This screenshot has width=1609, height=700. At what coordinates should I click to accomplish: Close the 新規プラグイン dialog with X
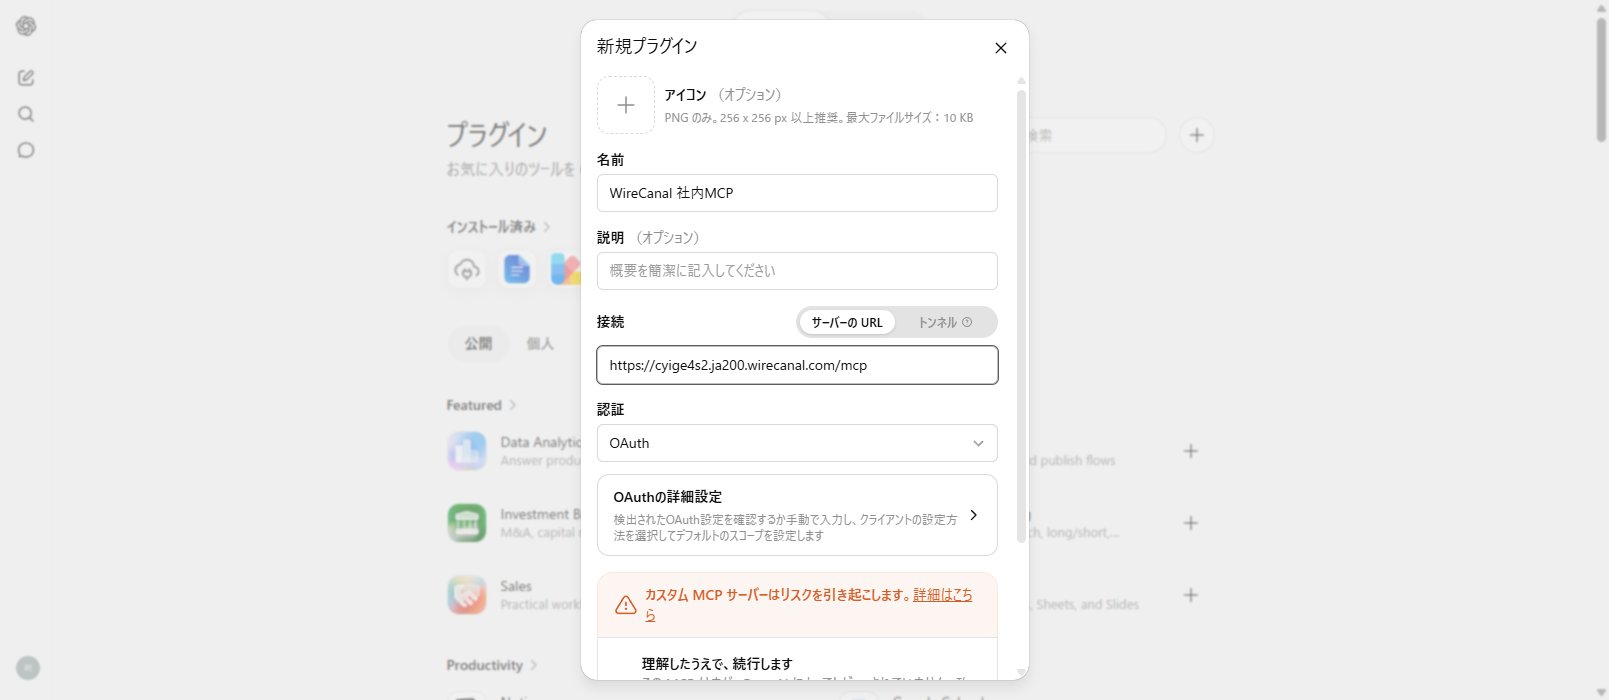(x=1000, y=48)
